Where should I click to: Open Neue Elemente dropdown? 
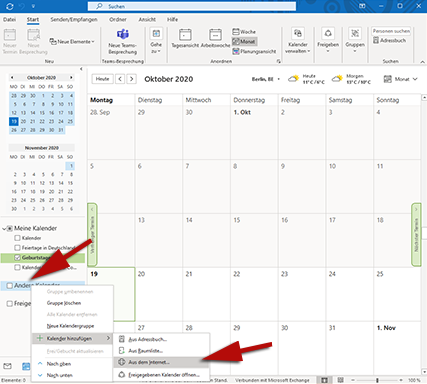72,42
